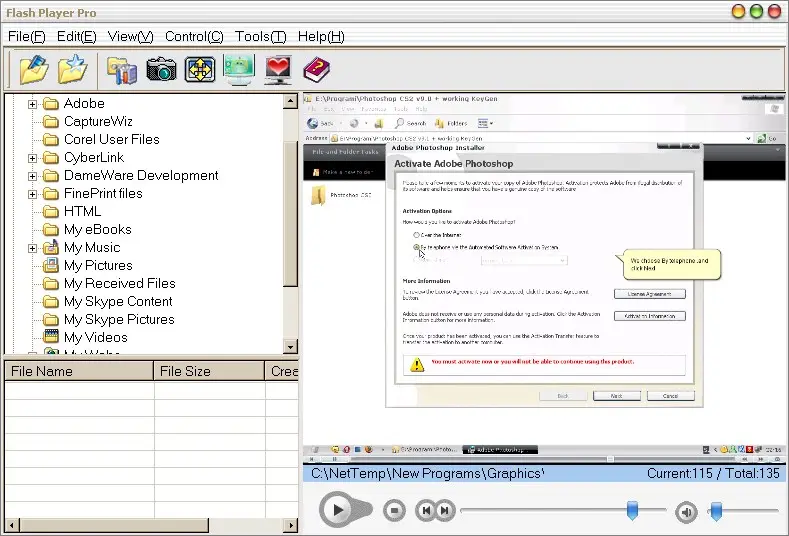Click the playback progress slider handle
This screenshot has width=789, height=536.
coord(633,510)
